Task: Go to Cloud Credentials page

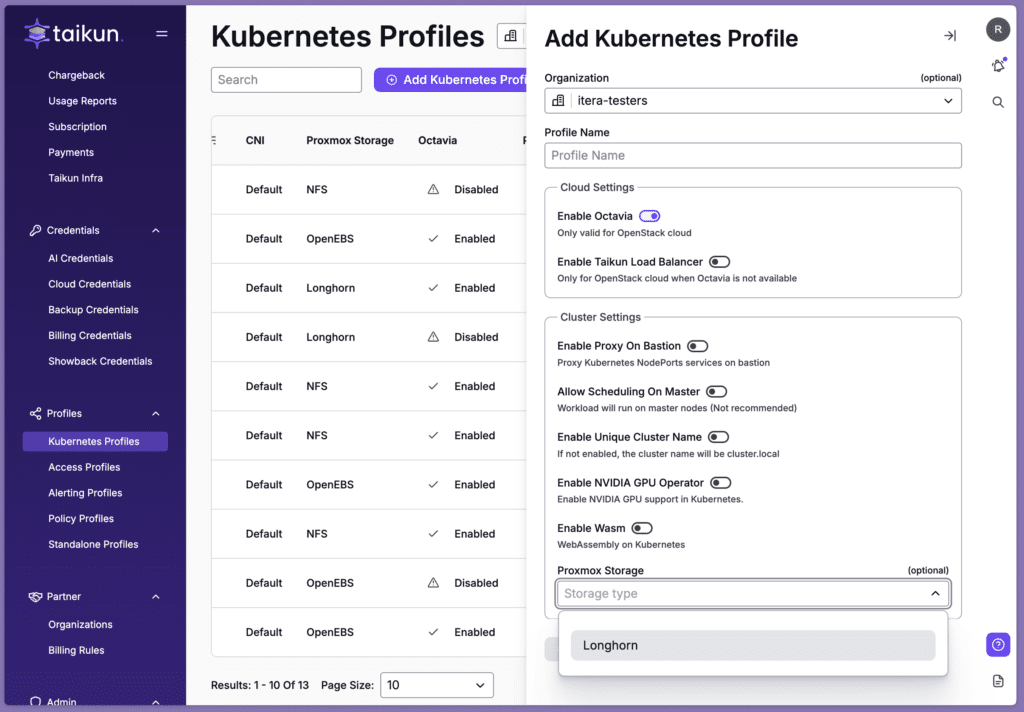Action: 90,284
